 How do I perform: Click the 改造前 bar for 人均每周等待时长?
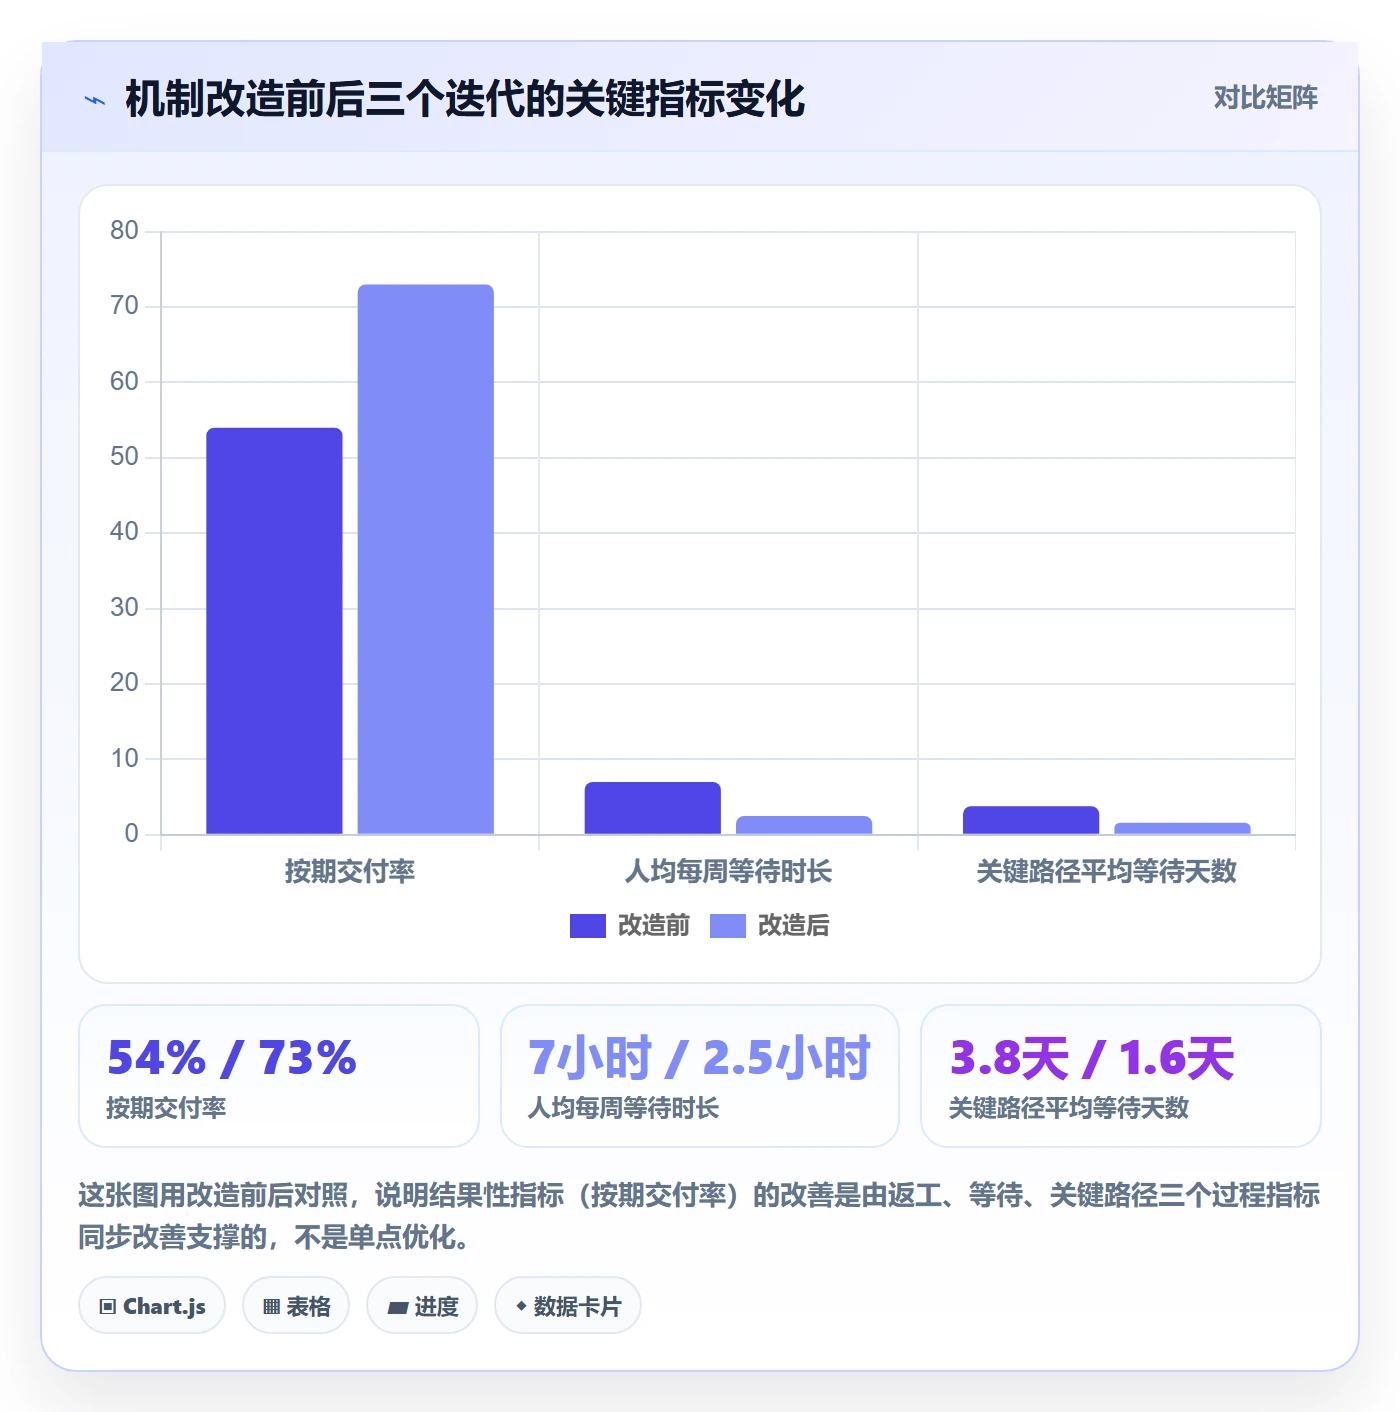click(653, 808)
